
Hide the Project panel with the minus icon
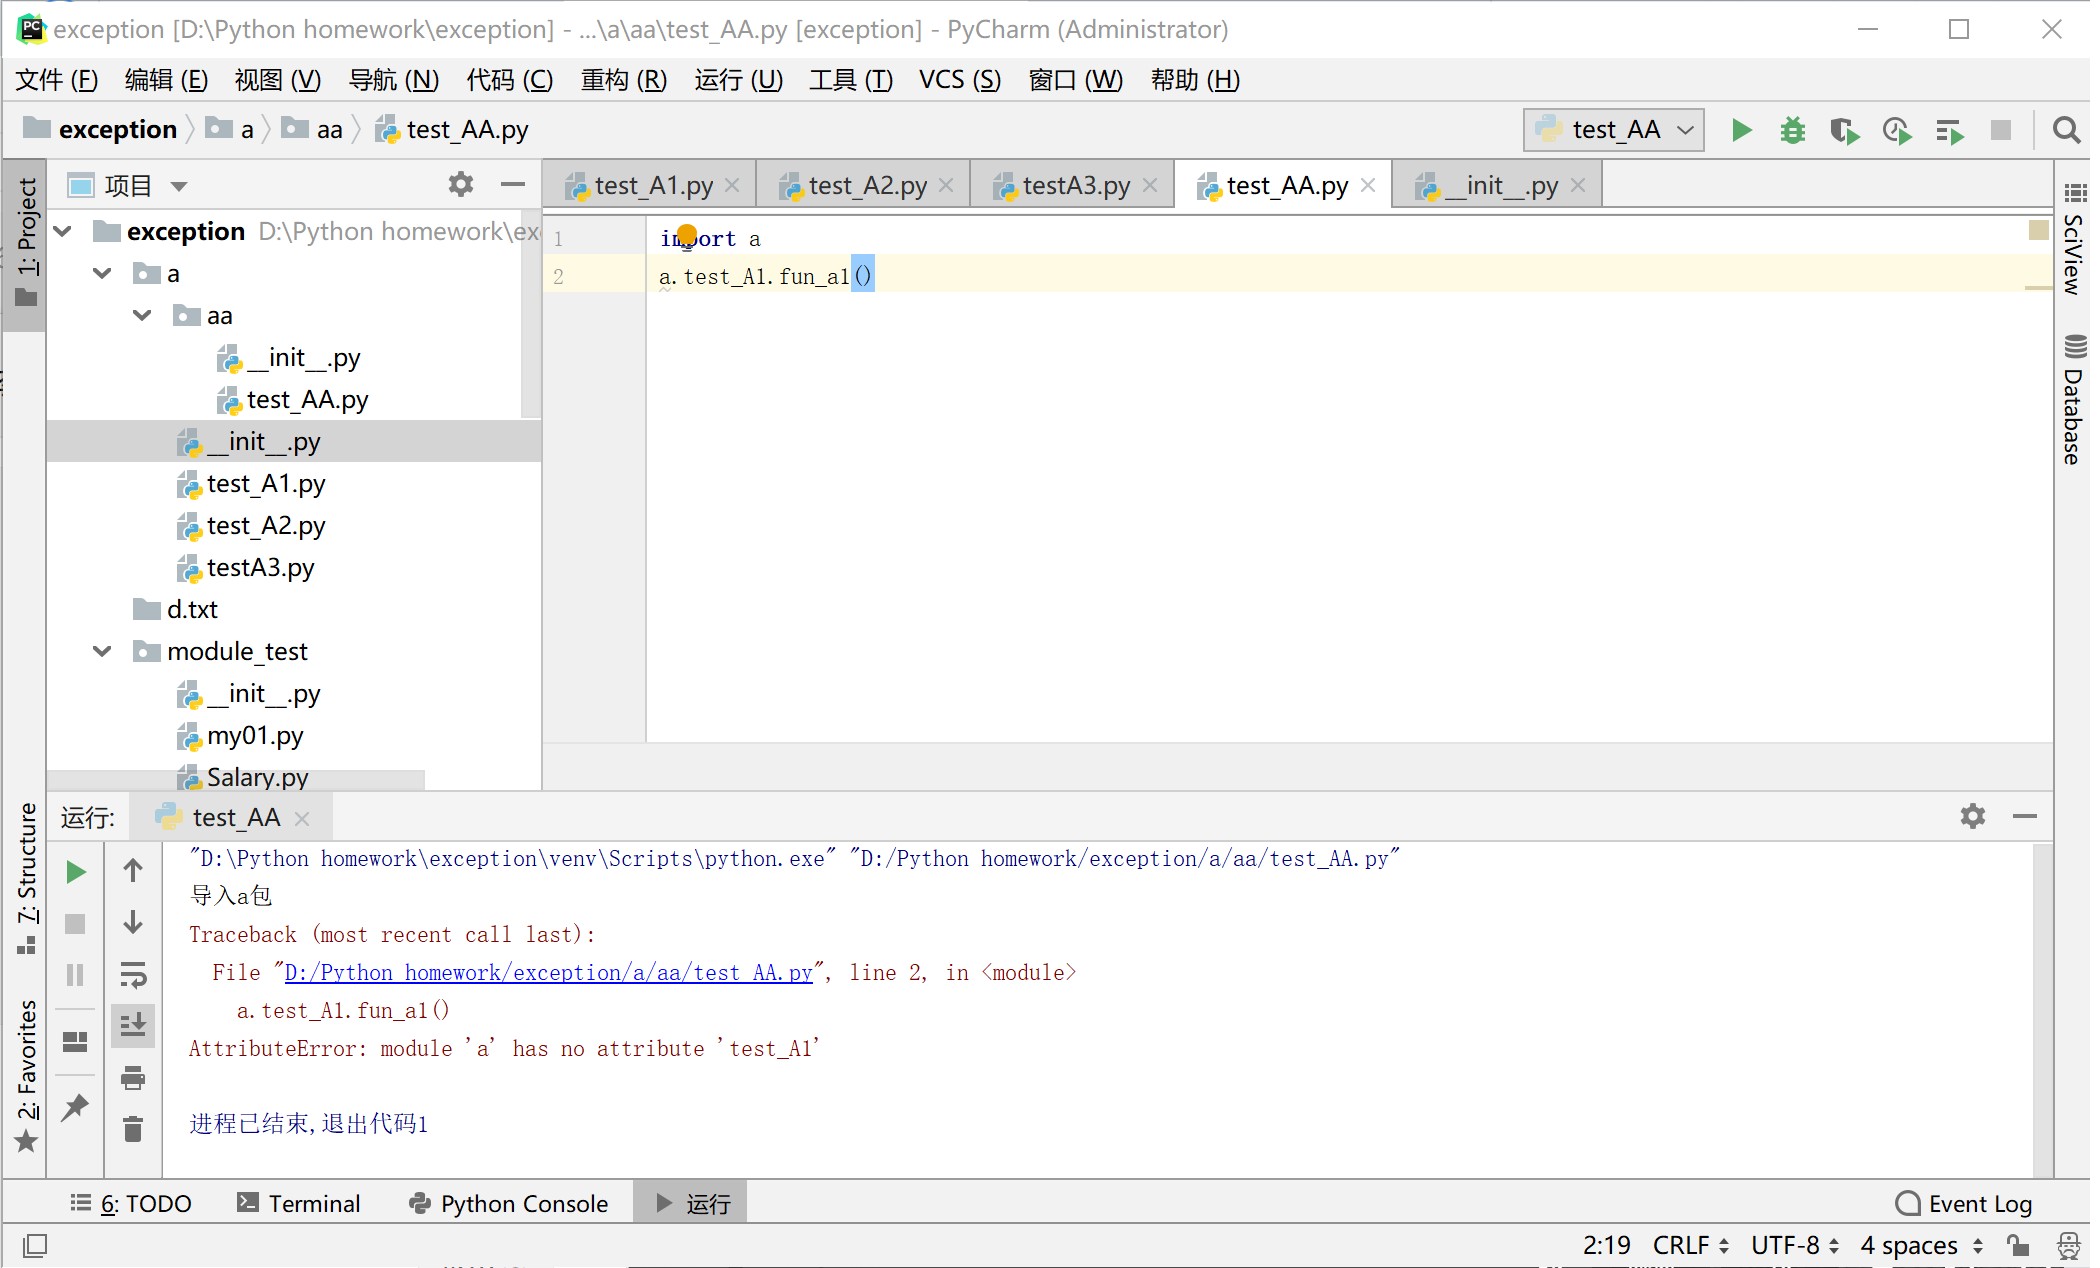pos(513,184)
